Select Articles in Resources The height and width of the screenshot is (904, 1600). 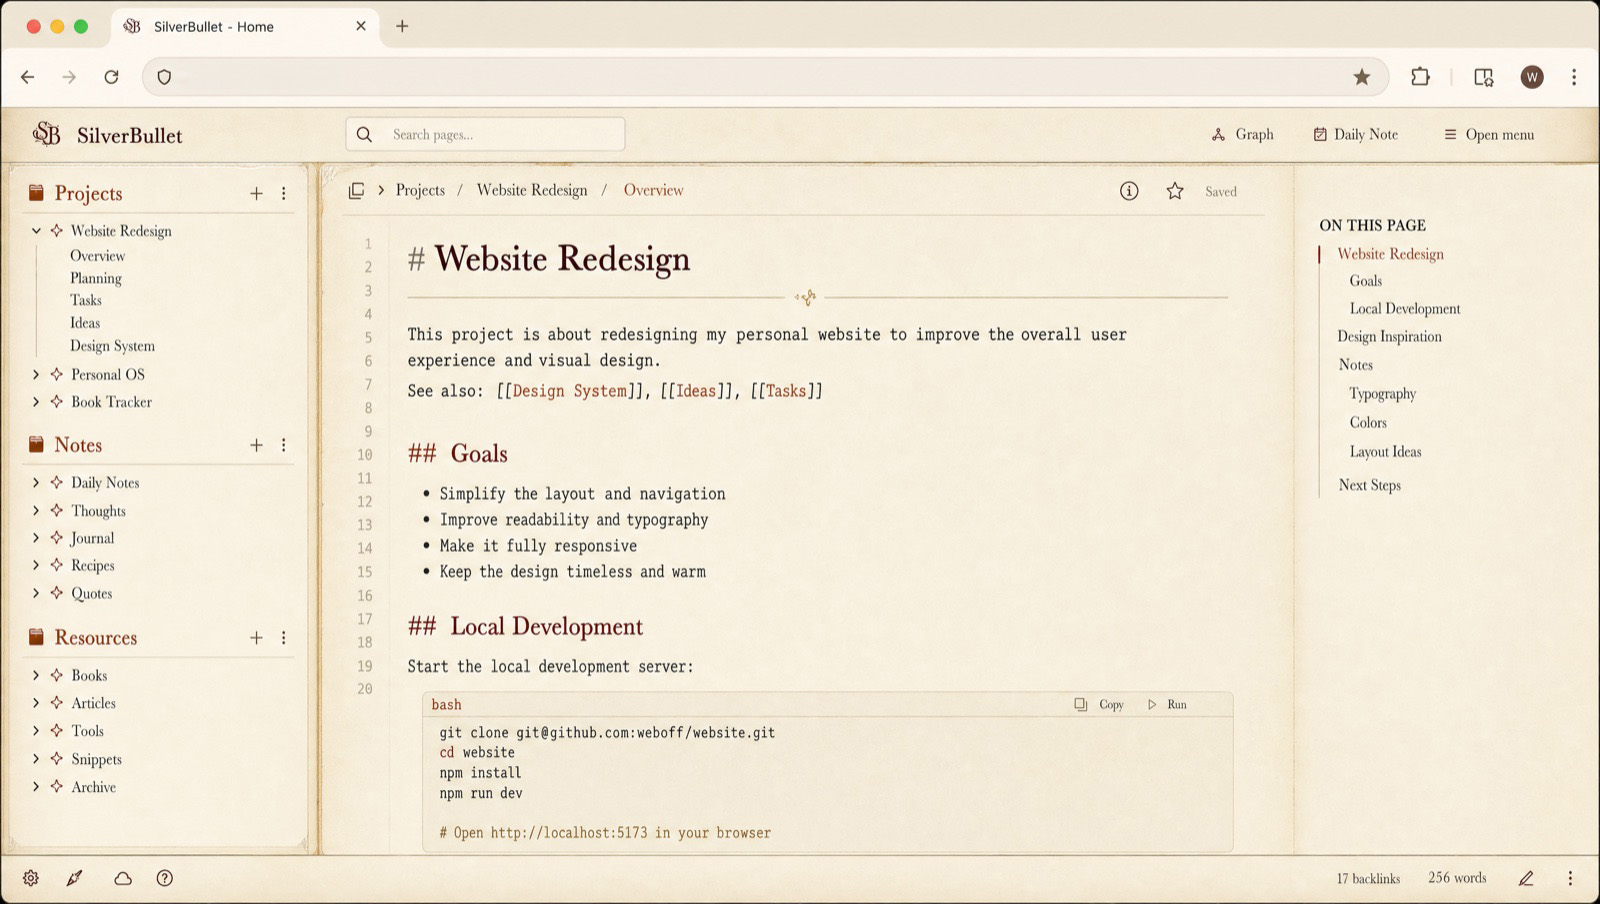tap(93, 703)
